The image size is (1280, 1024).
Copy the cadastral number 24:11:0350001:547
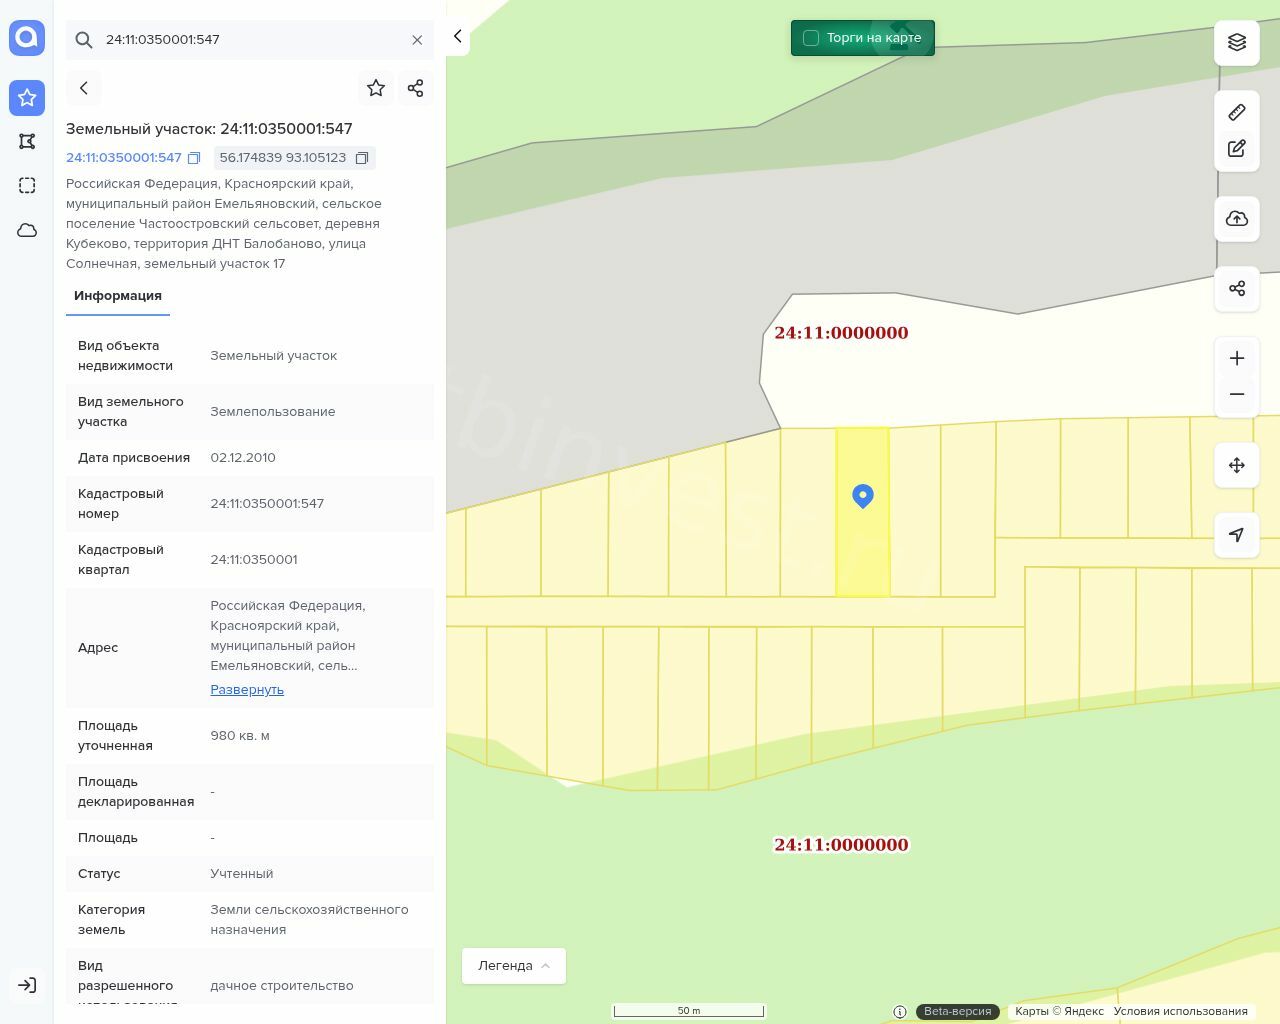pyautogui.click(x=194, y=158)
